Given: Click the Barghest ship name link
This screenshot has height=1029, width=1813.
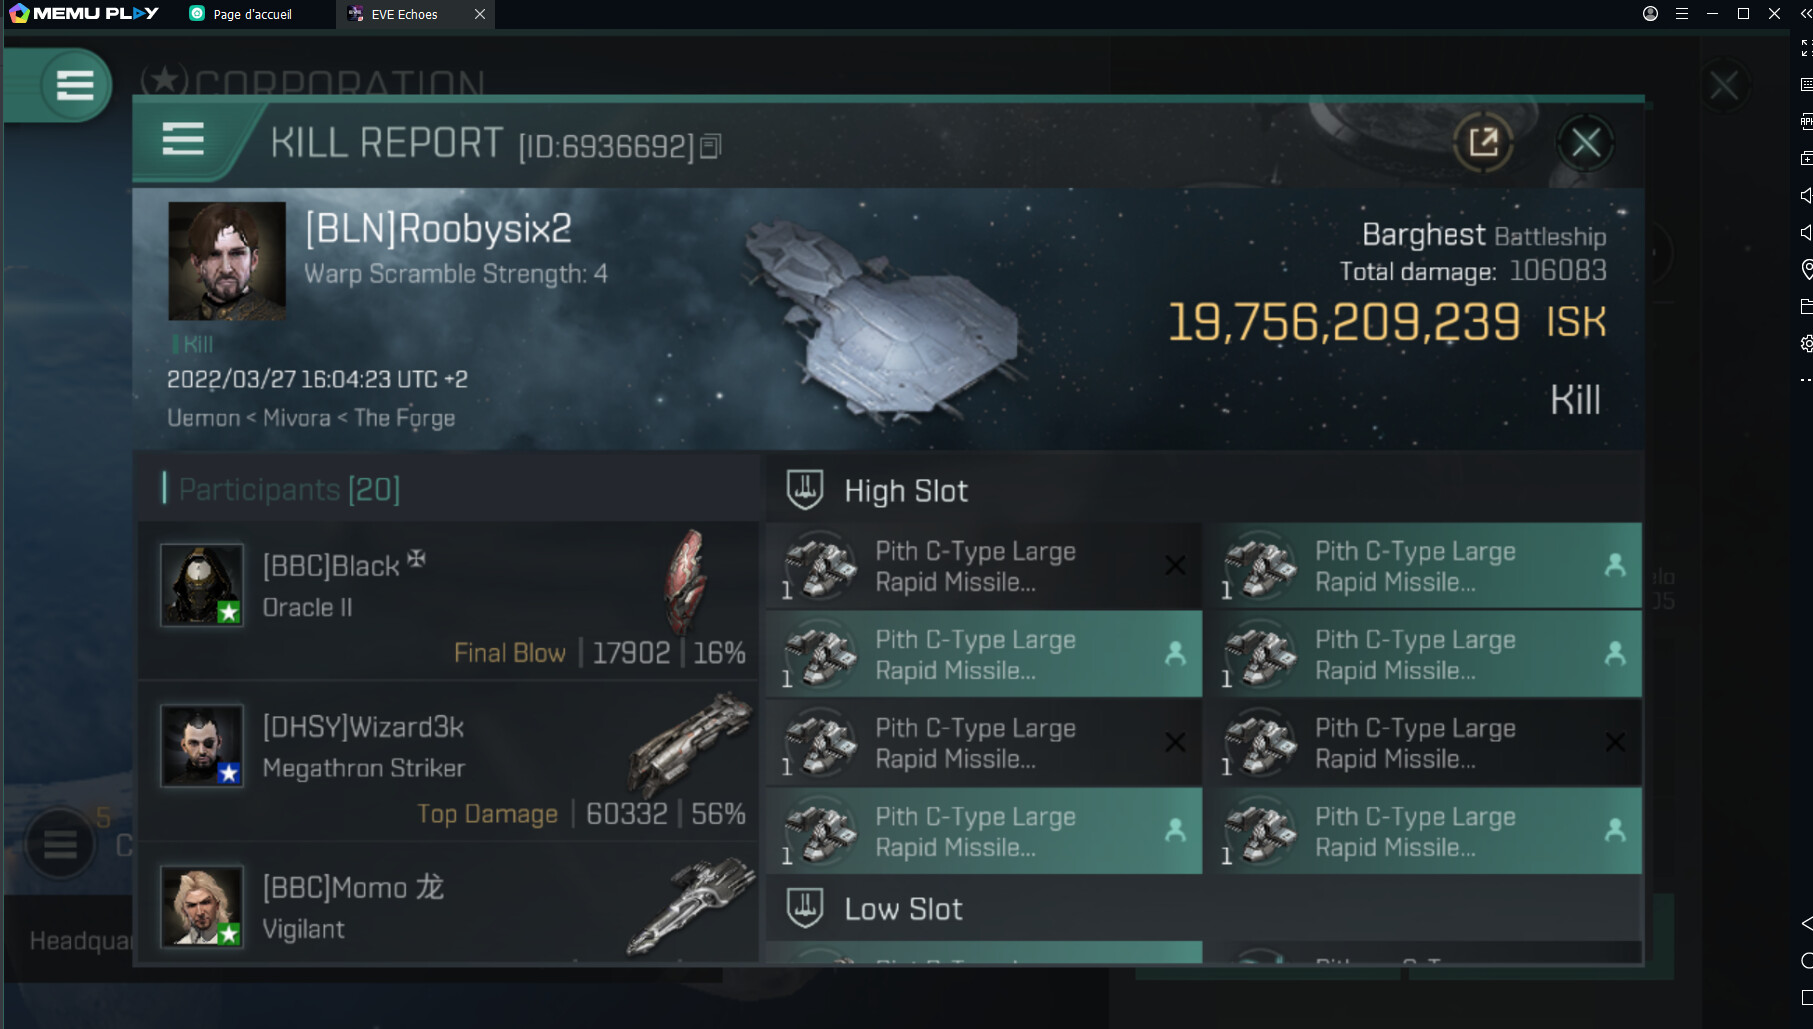Looking at the screenshot, I should 1423,235.
